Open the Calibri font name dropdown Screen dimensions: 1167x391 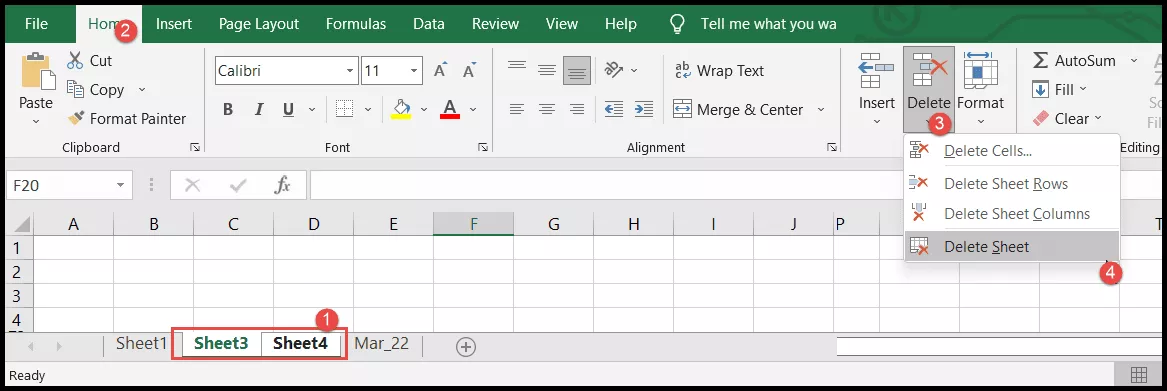point(350,71)
